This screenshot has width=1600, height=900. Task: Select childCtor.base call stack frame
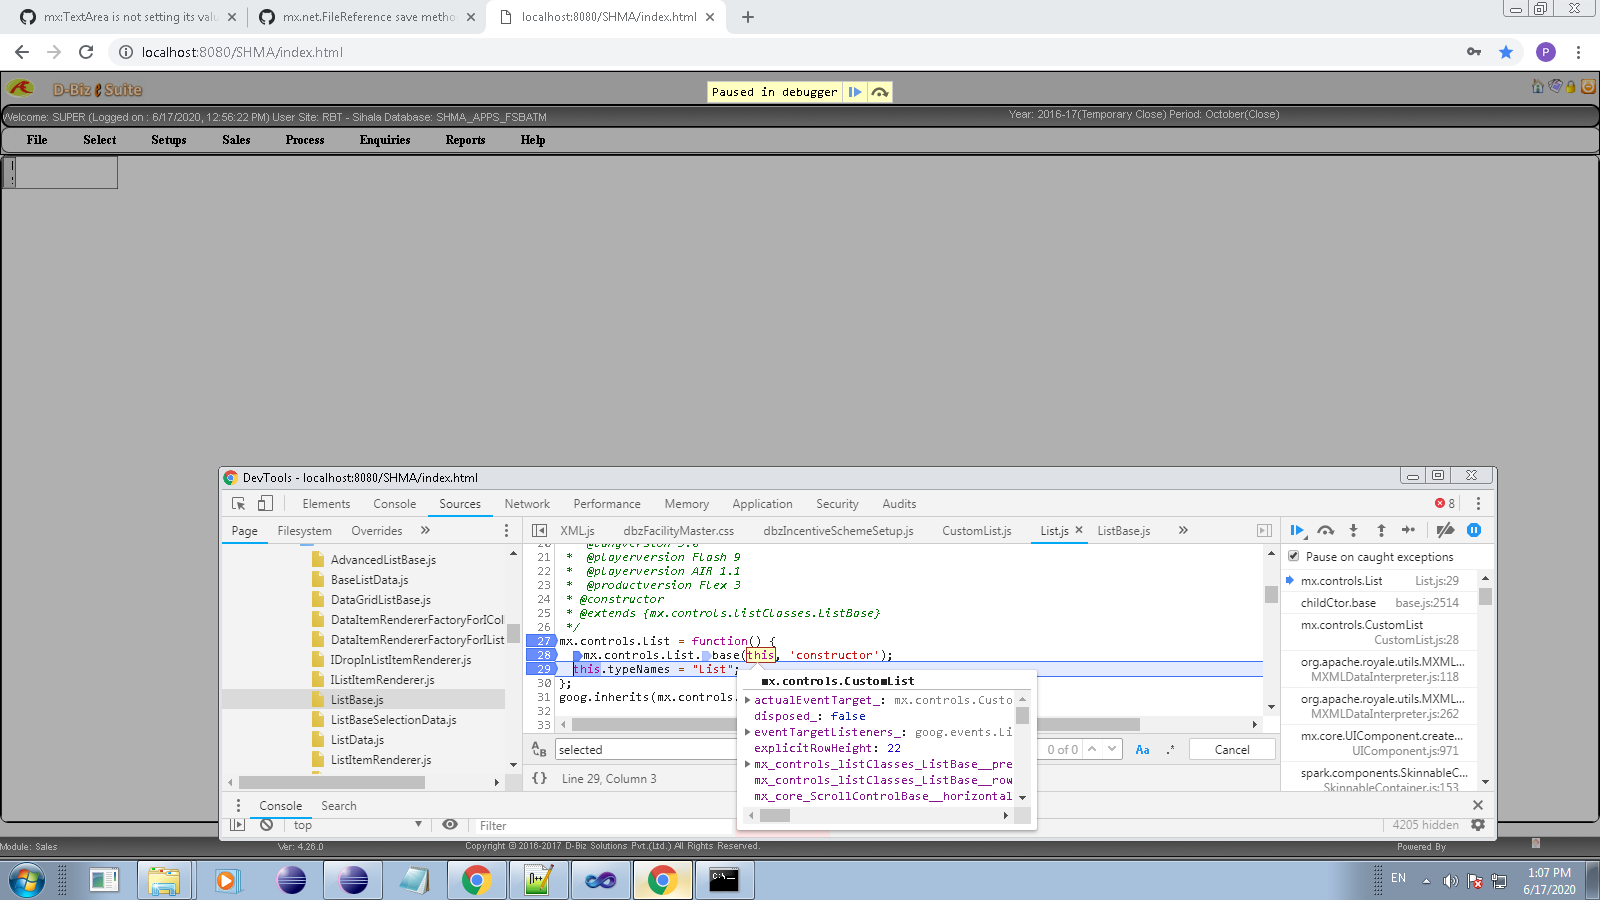pyautogui.click(x=1380, y=603)
